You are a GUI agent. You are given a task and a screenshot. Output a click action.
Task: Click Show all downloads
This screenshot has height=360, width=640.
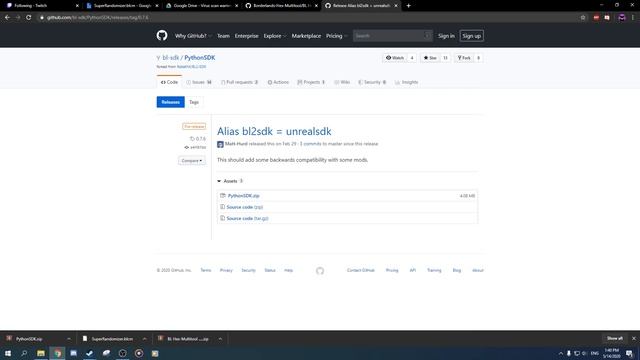tap(615, 338)
